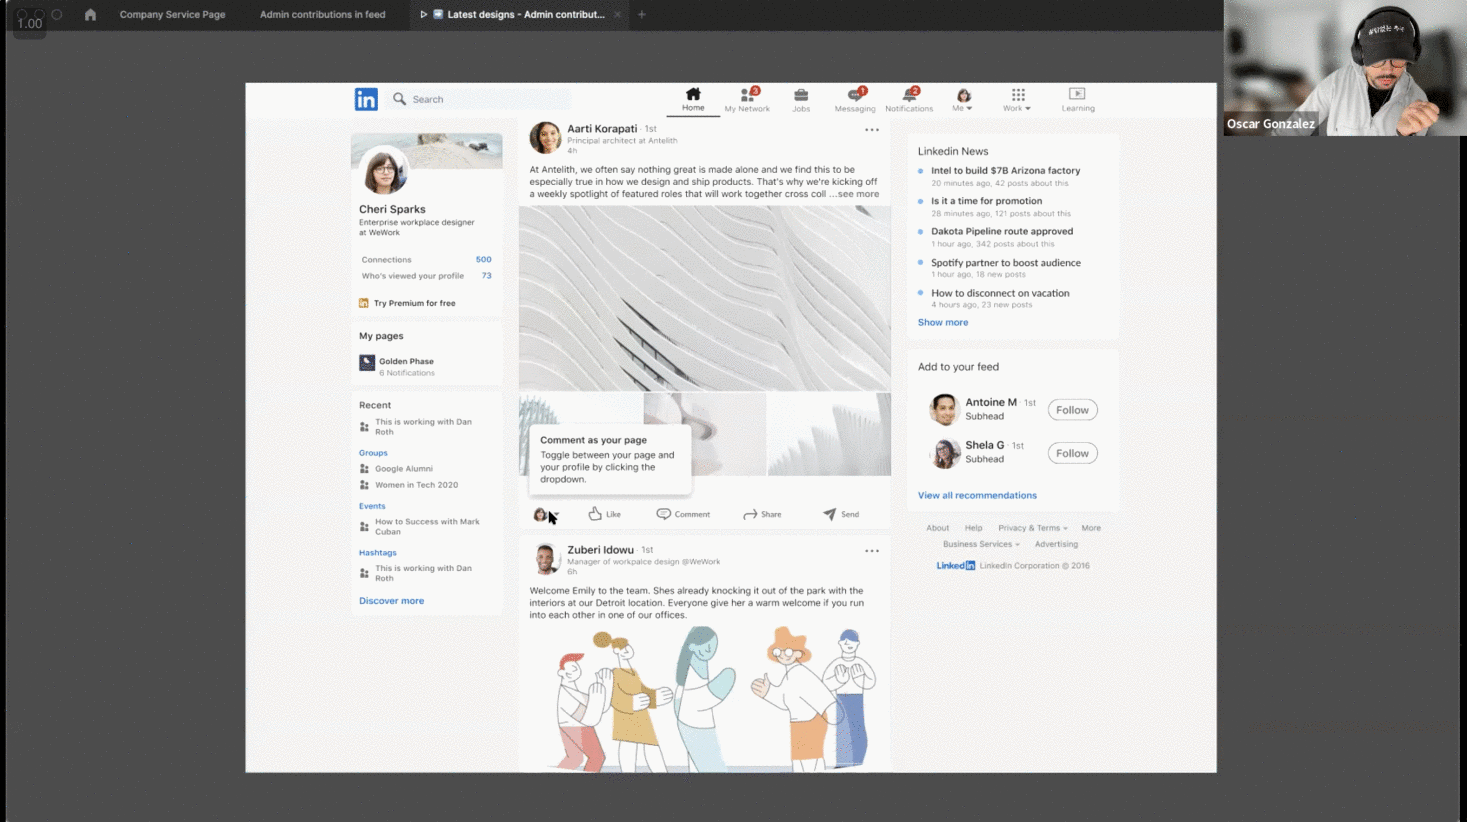This screenshot has height=822, width=1467.
Task: Select the Latest designs - Admin contribut... tab
Action: click(x=518, y=15)
